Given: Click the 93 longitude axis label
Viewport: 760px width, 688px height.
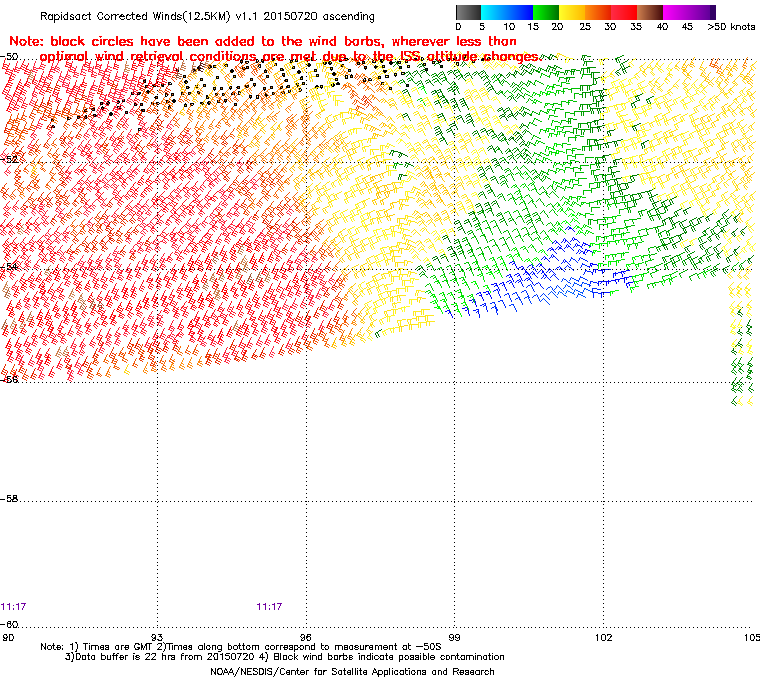Looking at the screenshot, I should pyautogui.click(x=157, y=637).
